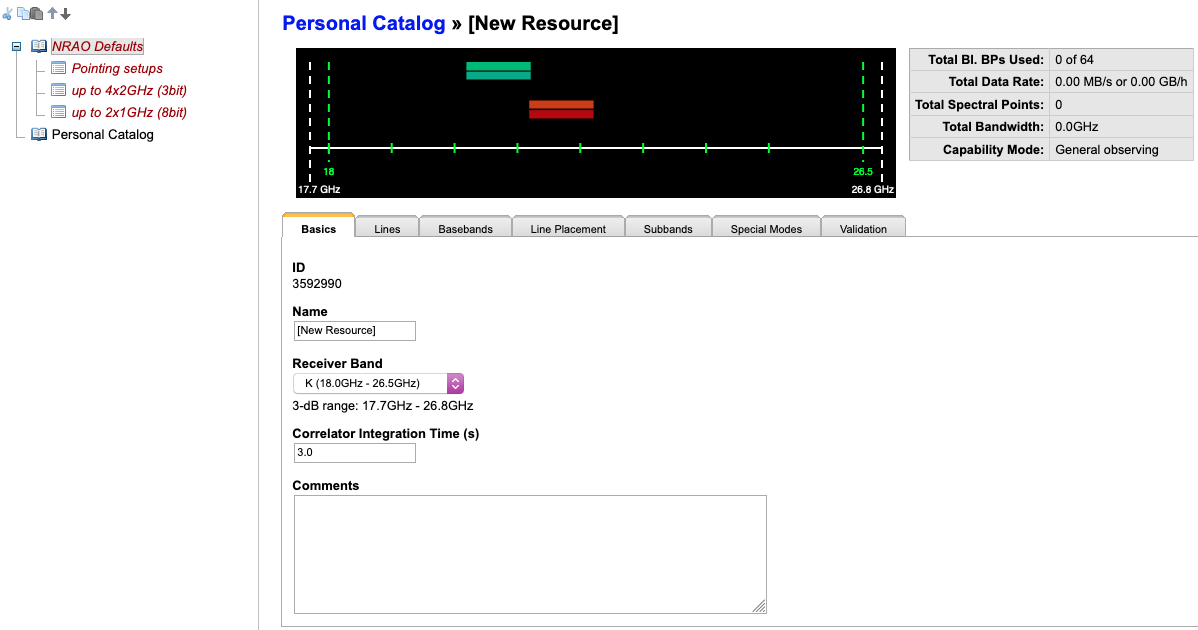This screenshot has height=630, width=1198.
Task: Click the Copy resource icon
Action: coord(23,13)
